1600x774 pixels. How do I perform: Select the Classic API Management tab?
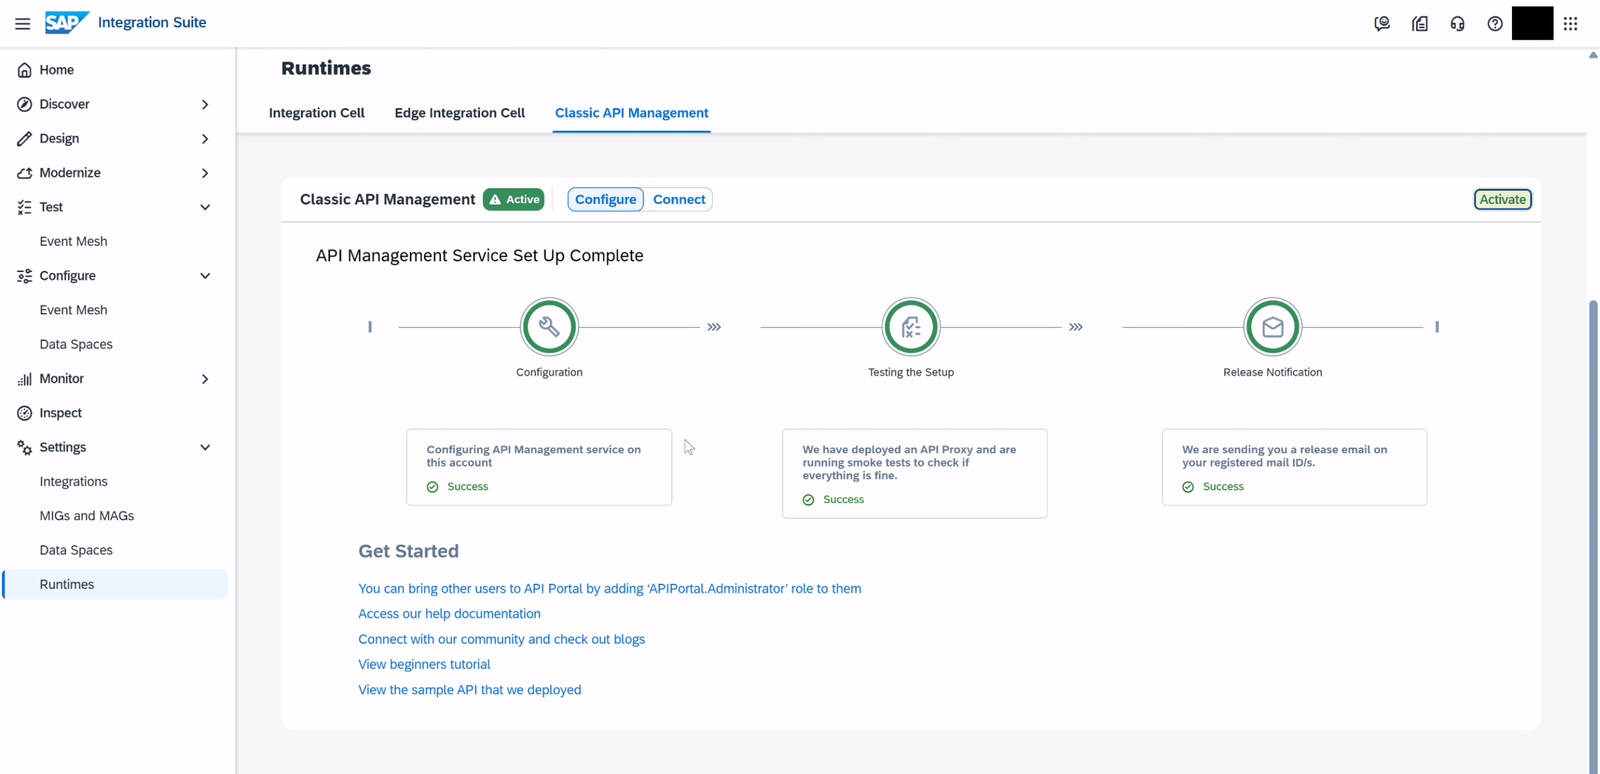coord(632,113)
